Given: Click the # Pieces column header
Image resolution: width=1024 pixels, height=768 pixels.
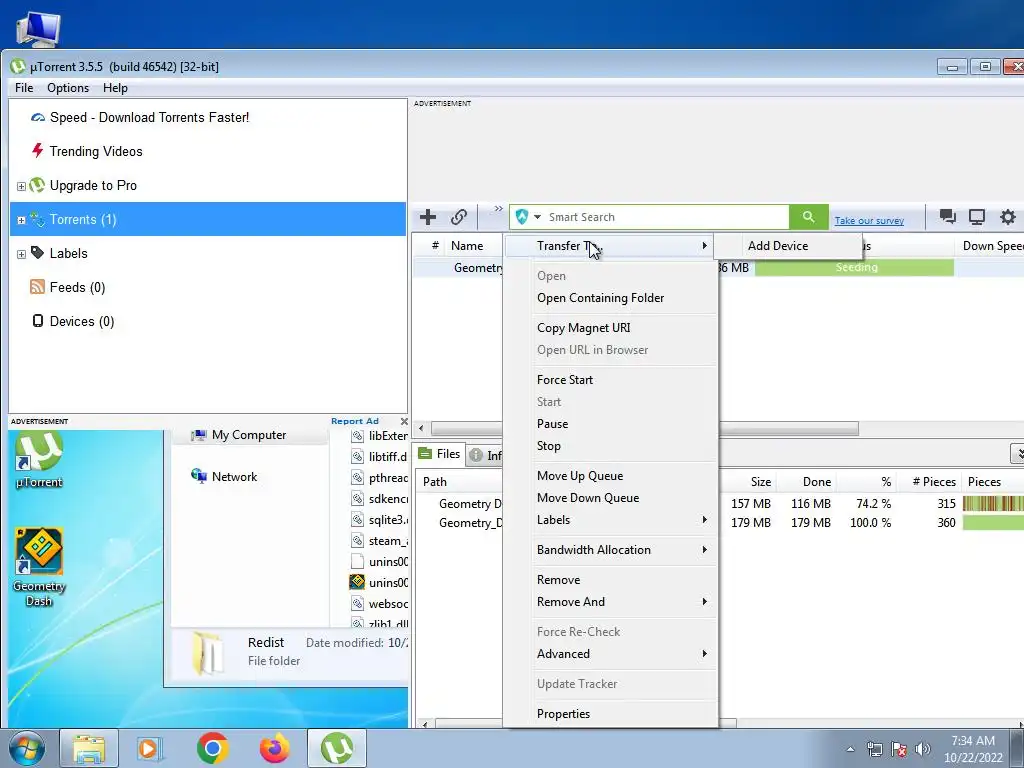Looking at the screenshot, I should click(x=934, y=481).
